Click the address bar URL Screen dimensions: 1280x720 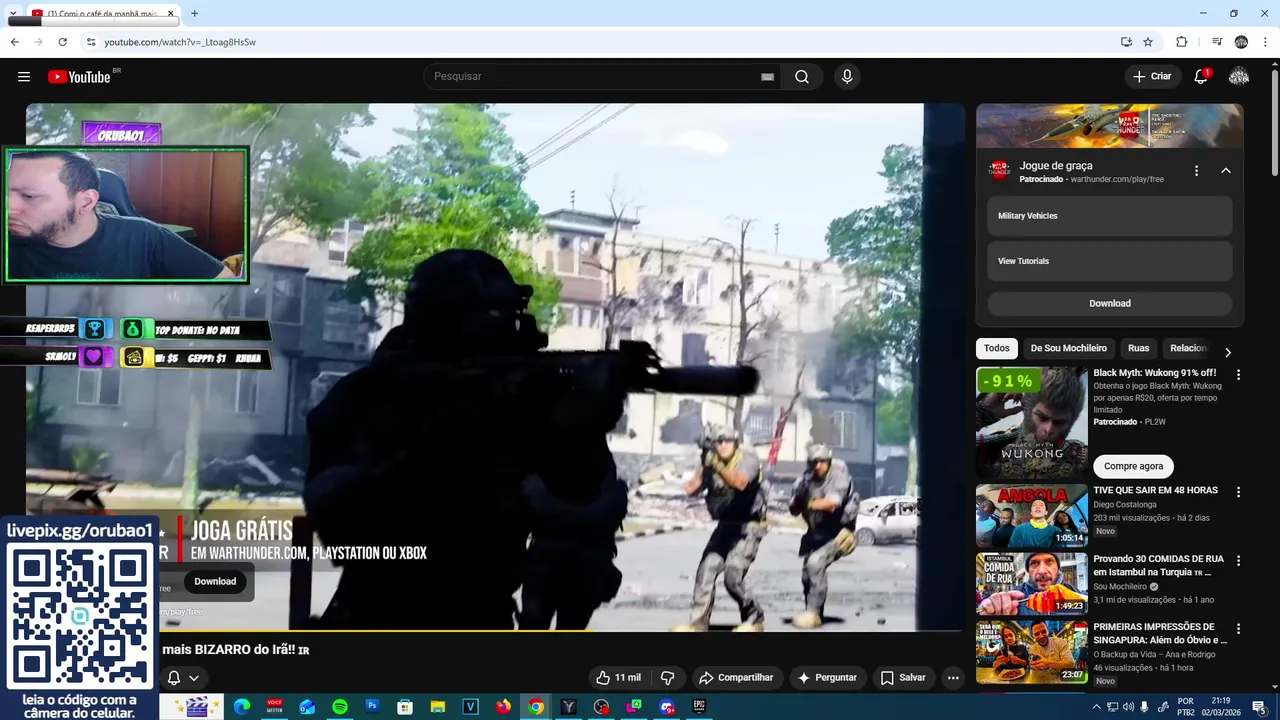coord(180,42)
